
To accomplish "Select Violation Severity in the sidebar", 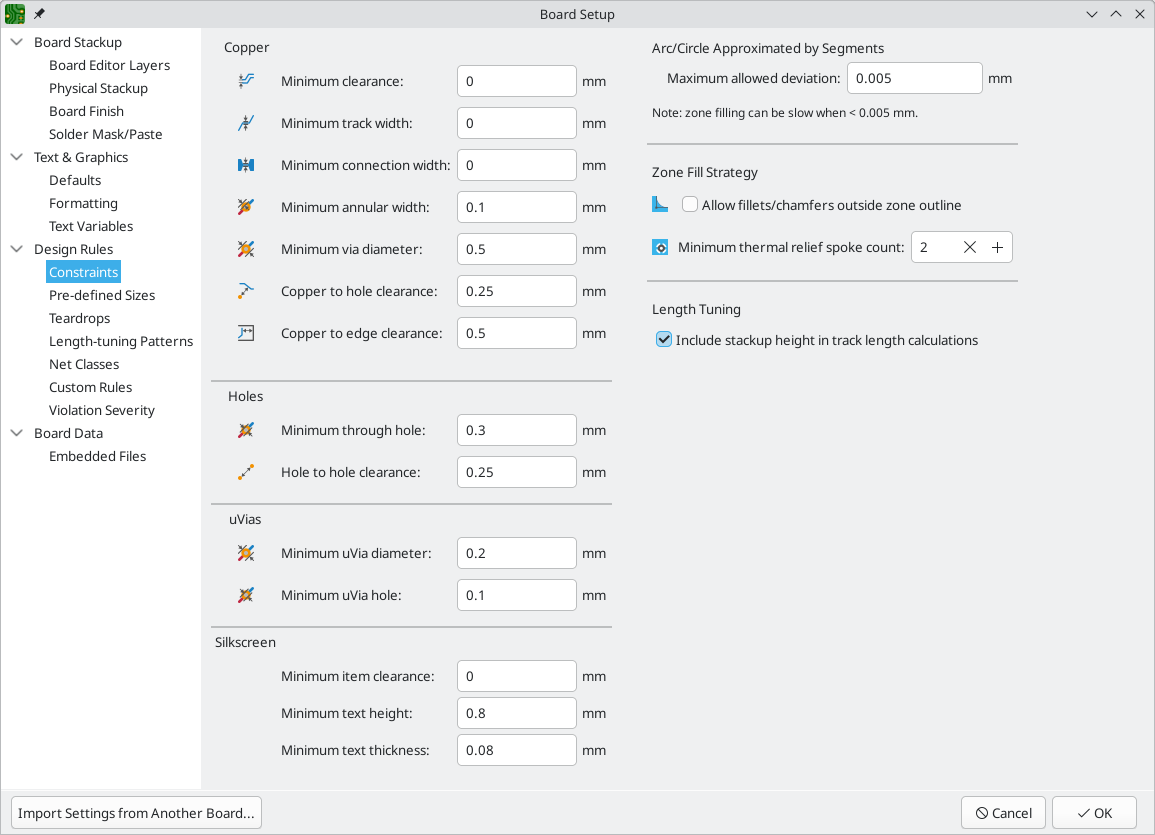I will point(102,410).
